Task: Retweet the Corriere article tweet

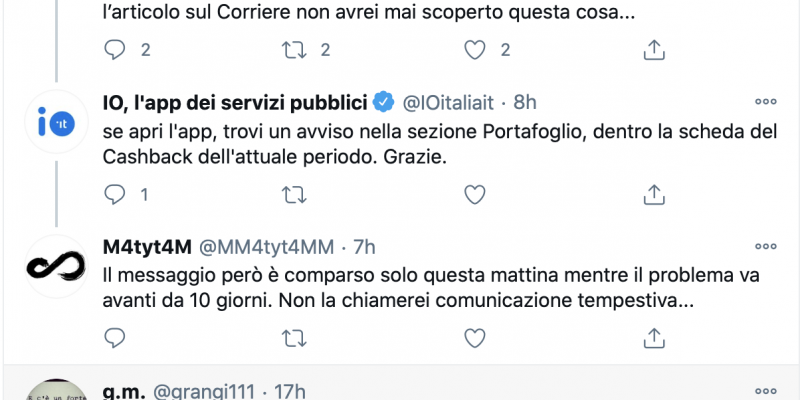Action: 294,50
